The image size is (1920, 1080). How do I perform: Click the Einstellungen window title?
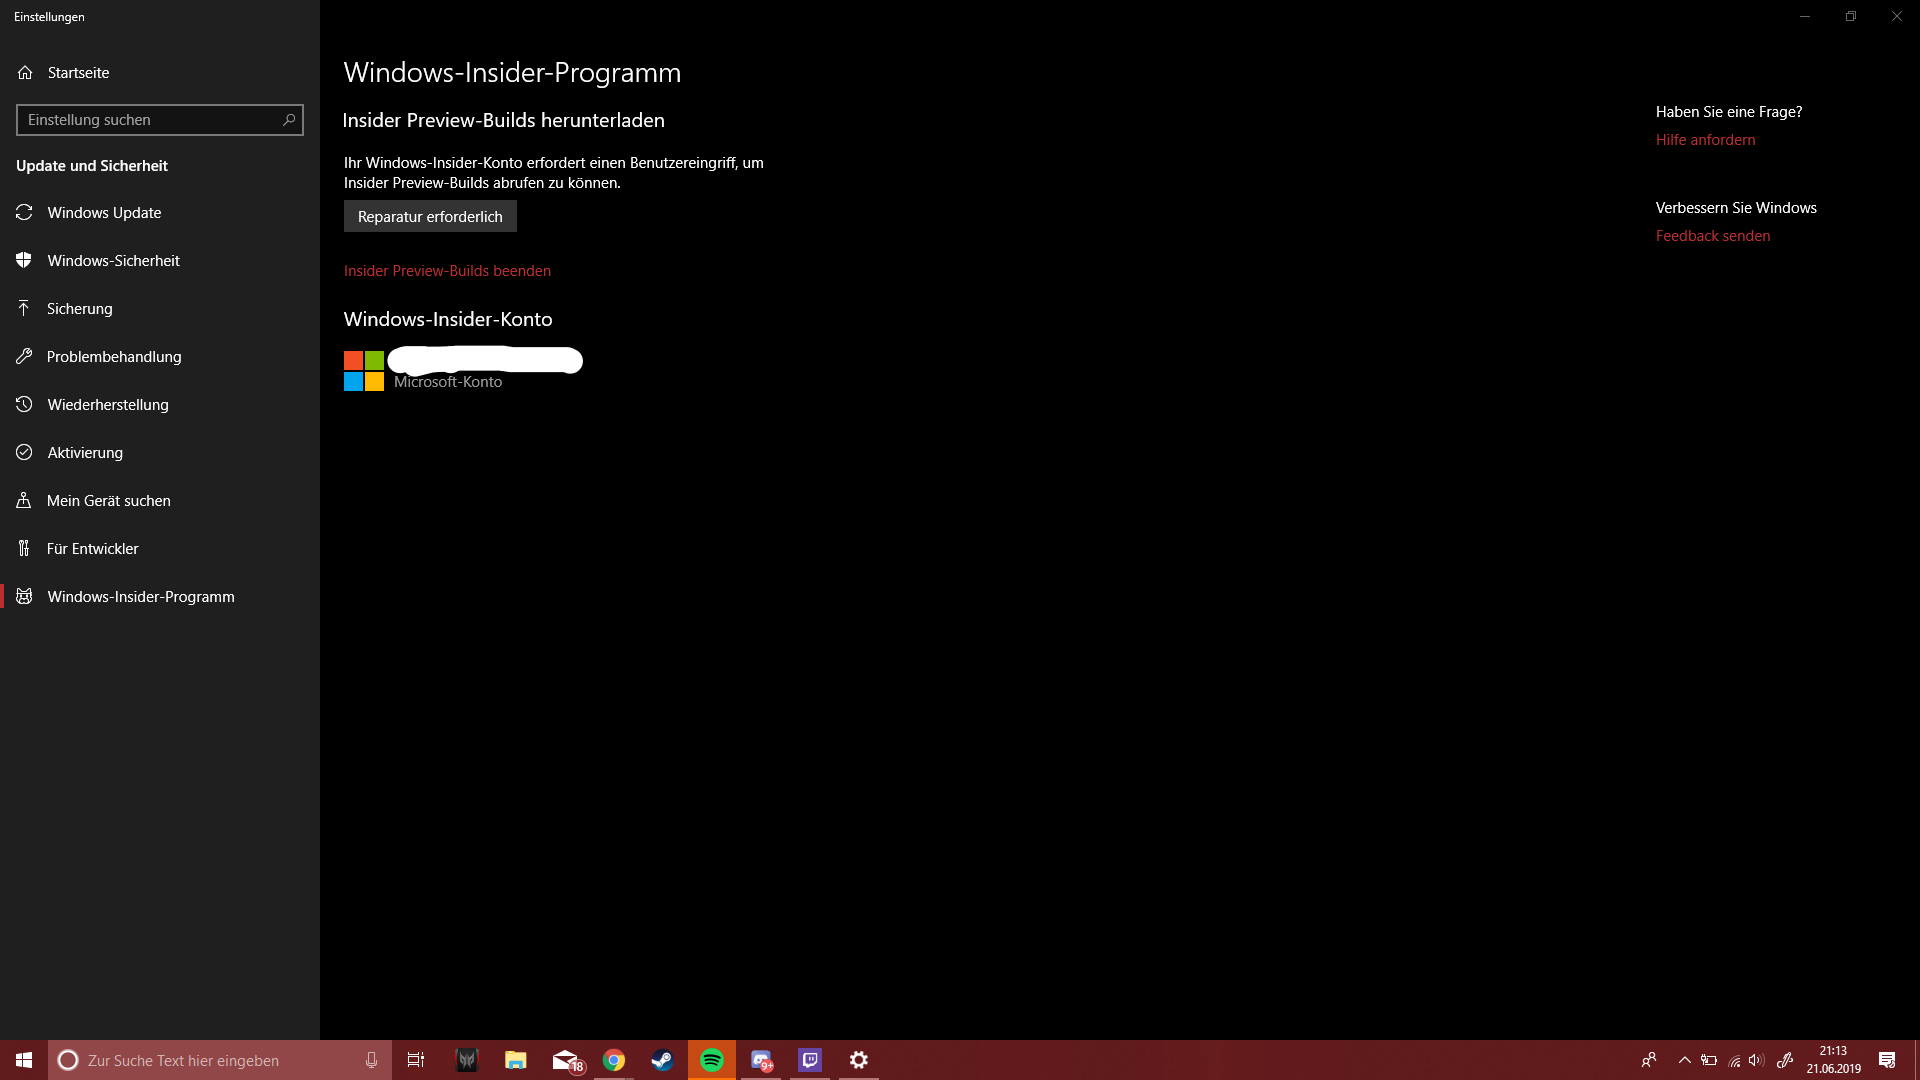tap(49, 17)
